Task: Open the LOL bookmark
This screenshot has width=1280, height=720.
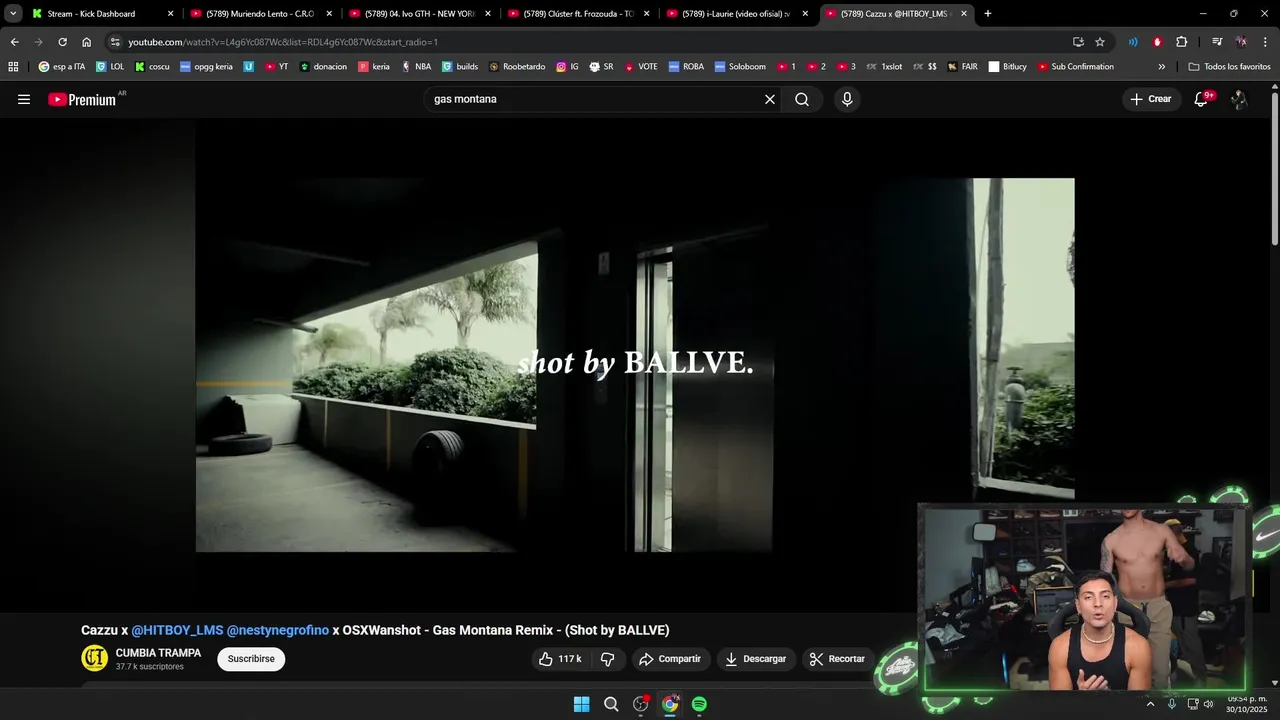Action: (110, 67)
